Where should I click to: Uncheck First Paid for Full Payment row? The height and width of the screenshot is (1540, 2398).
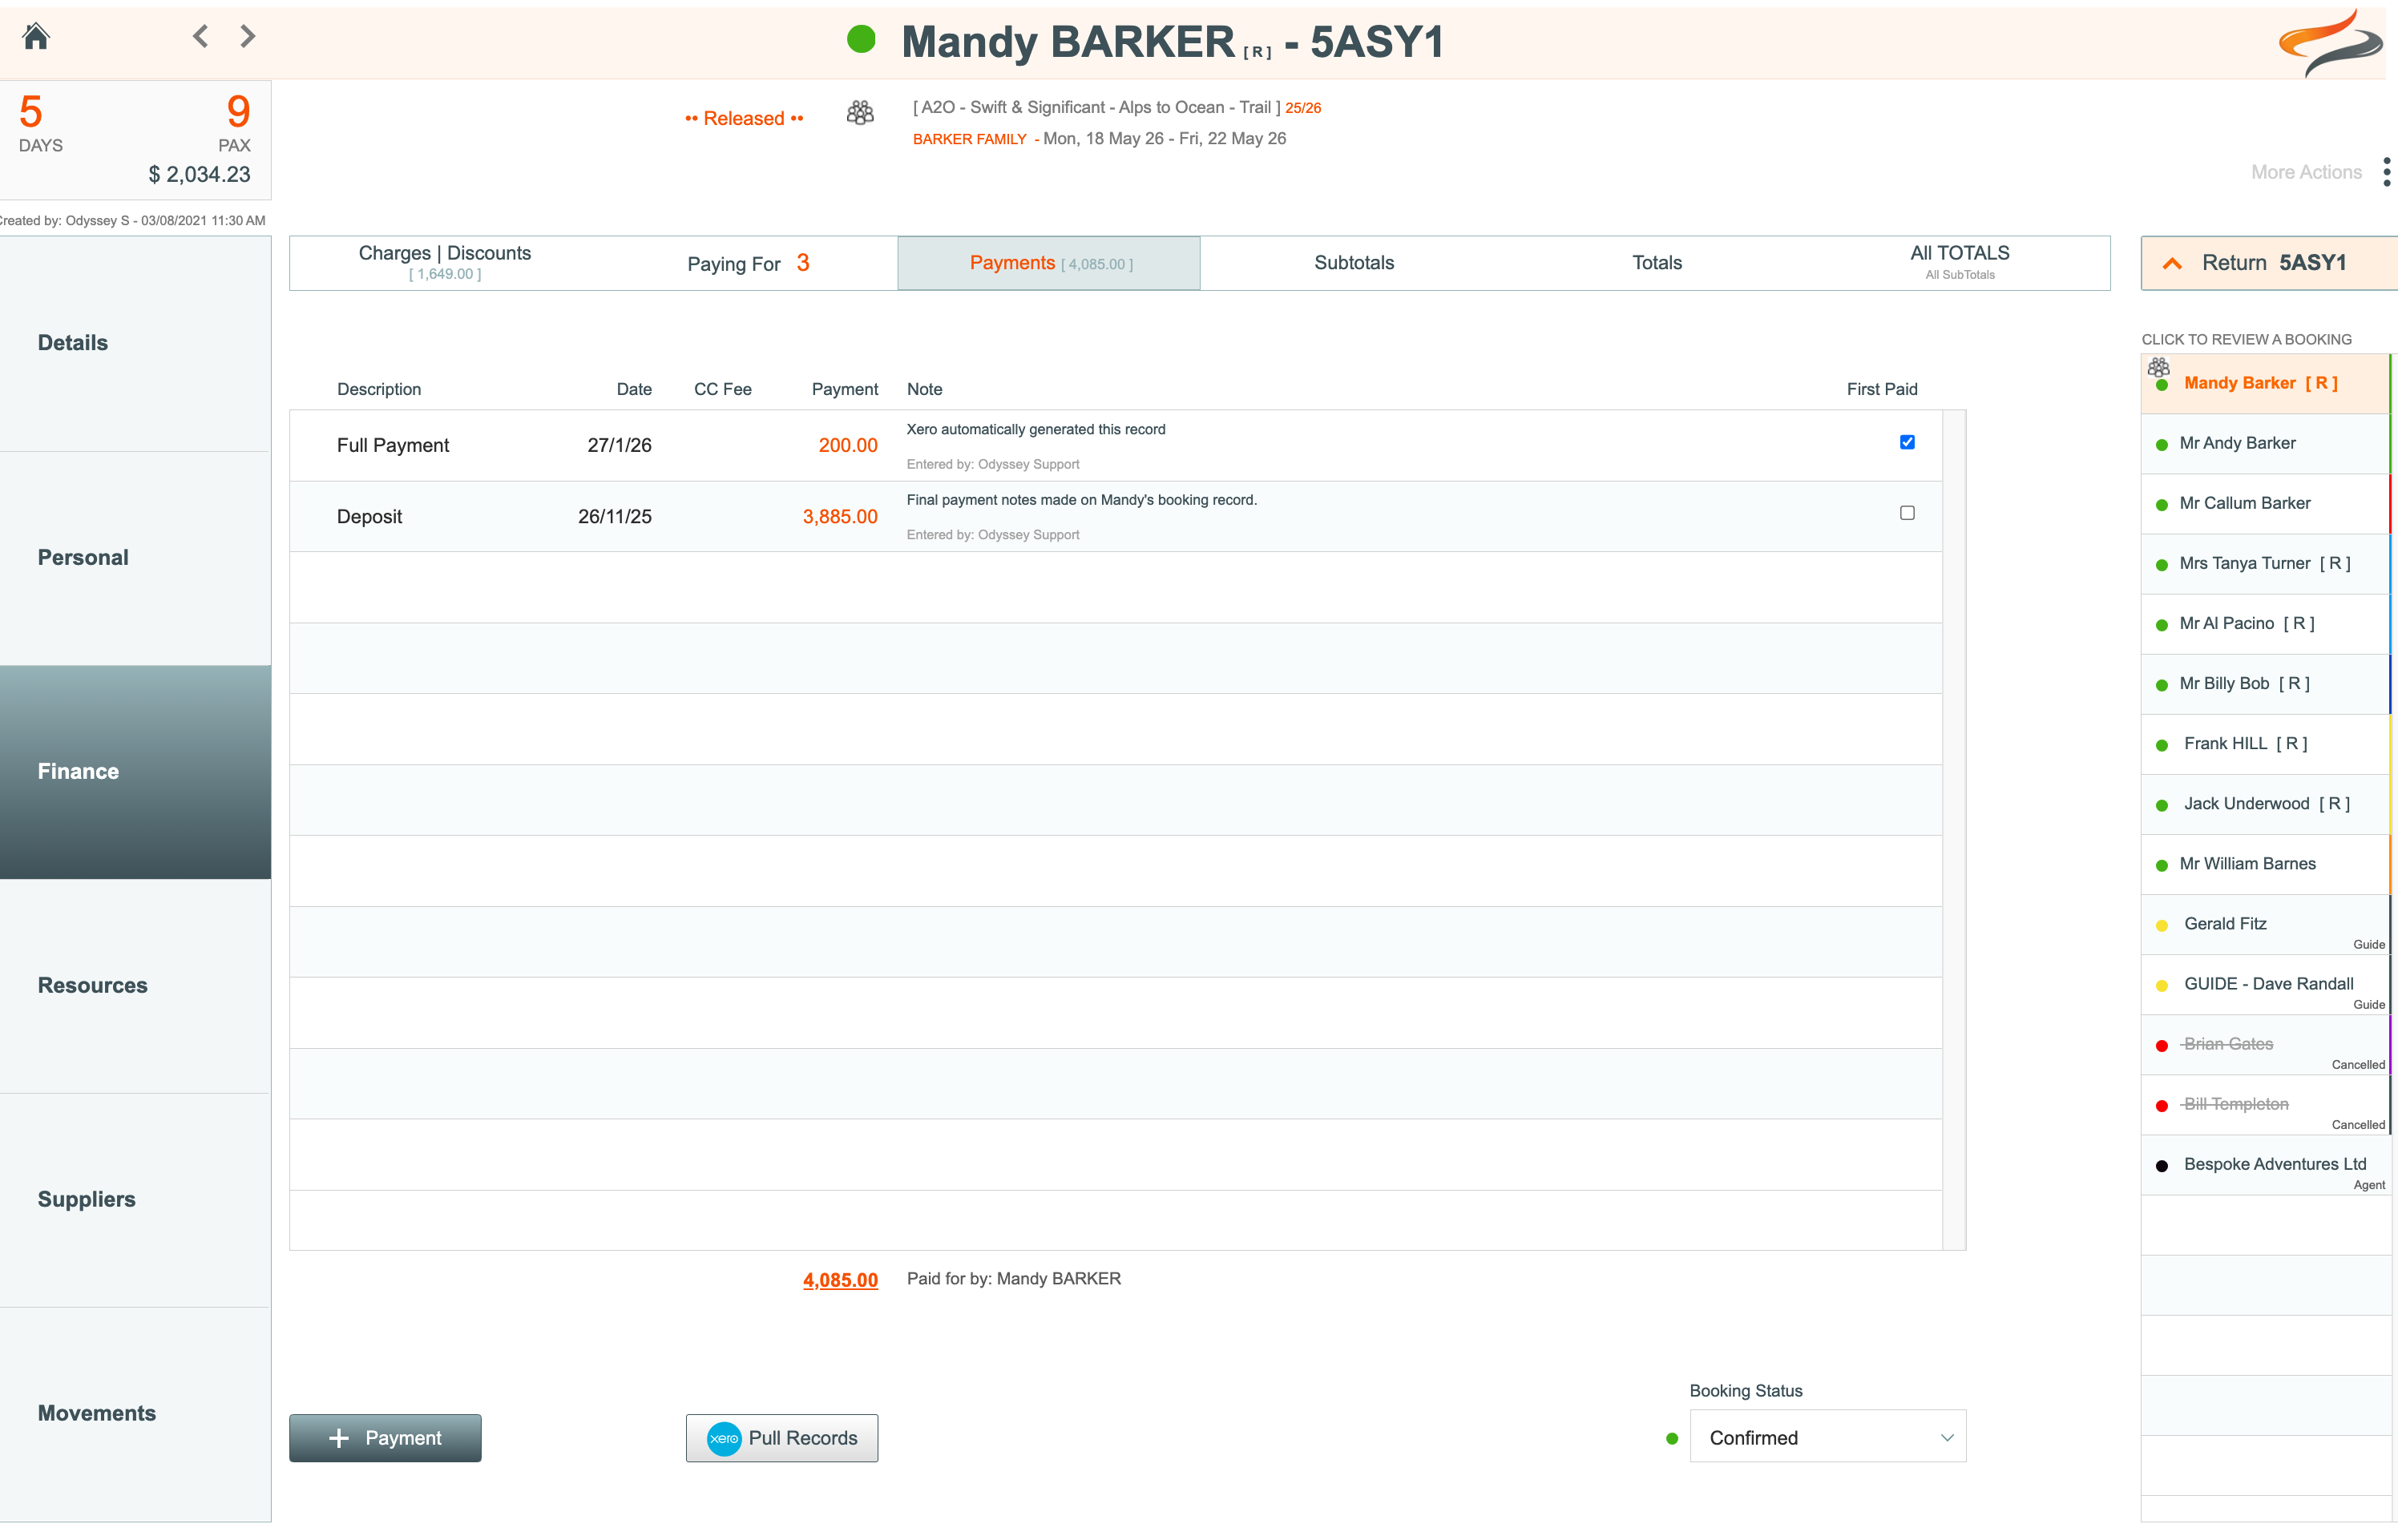click(1907, 442)
